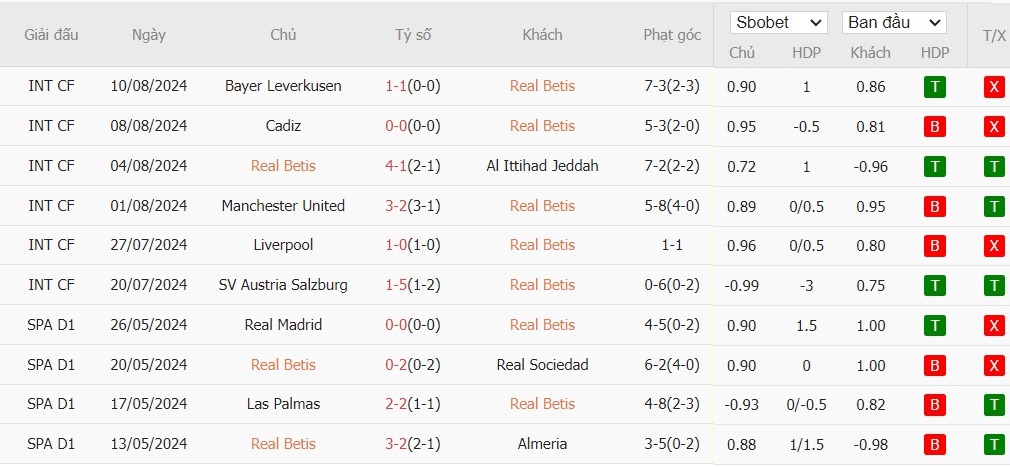The width and height of the screenshot is (1010, 467).
Task: Click the green T HDP badge in the SV Austria Salzburg row
Action: click(x=935, y=286)
